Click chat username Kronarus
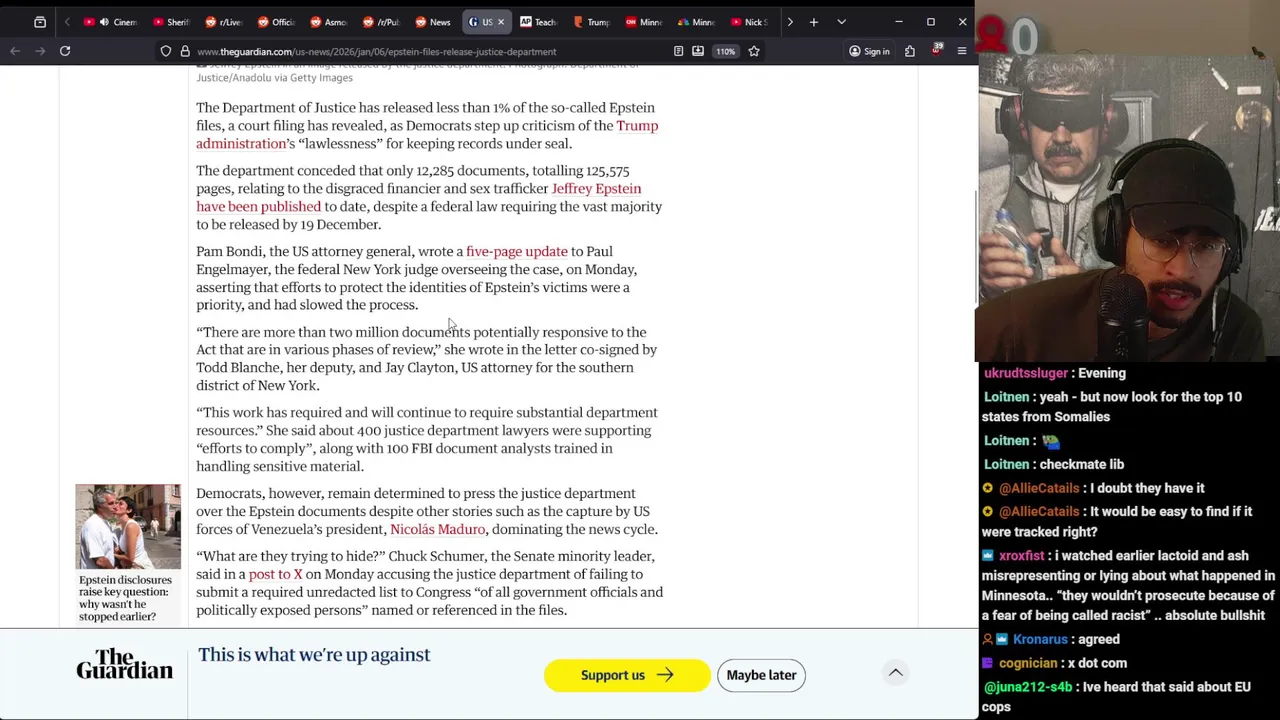Viewport: 1280px width, 720px height. (x=1040, y=639)
